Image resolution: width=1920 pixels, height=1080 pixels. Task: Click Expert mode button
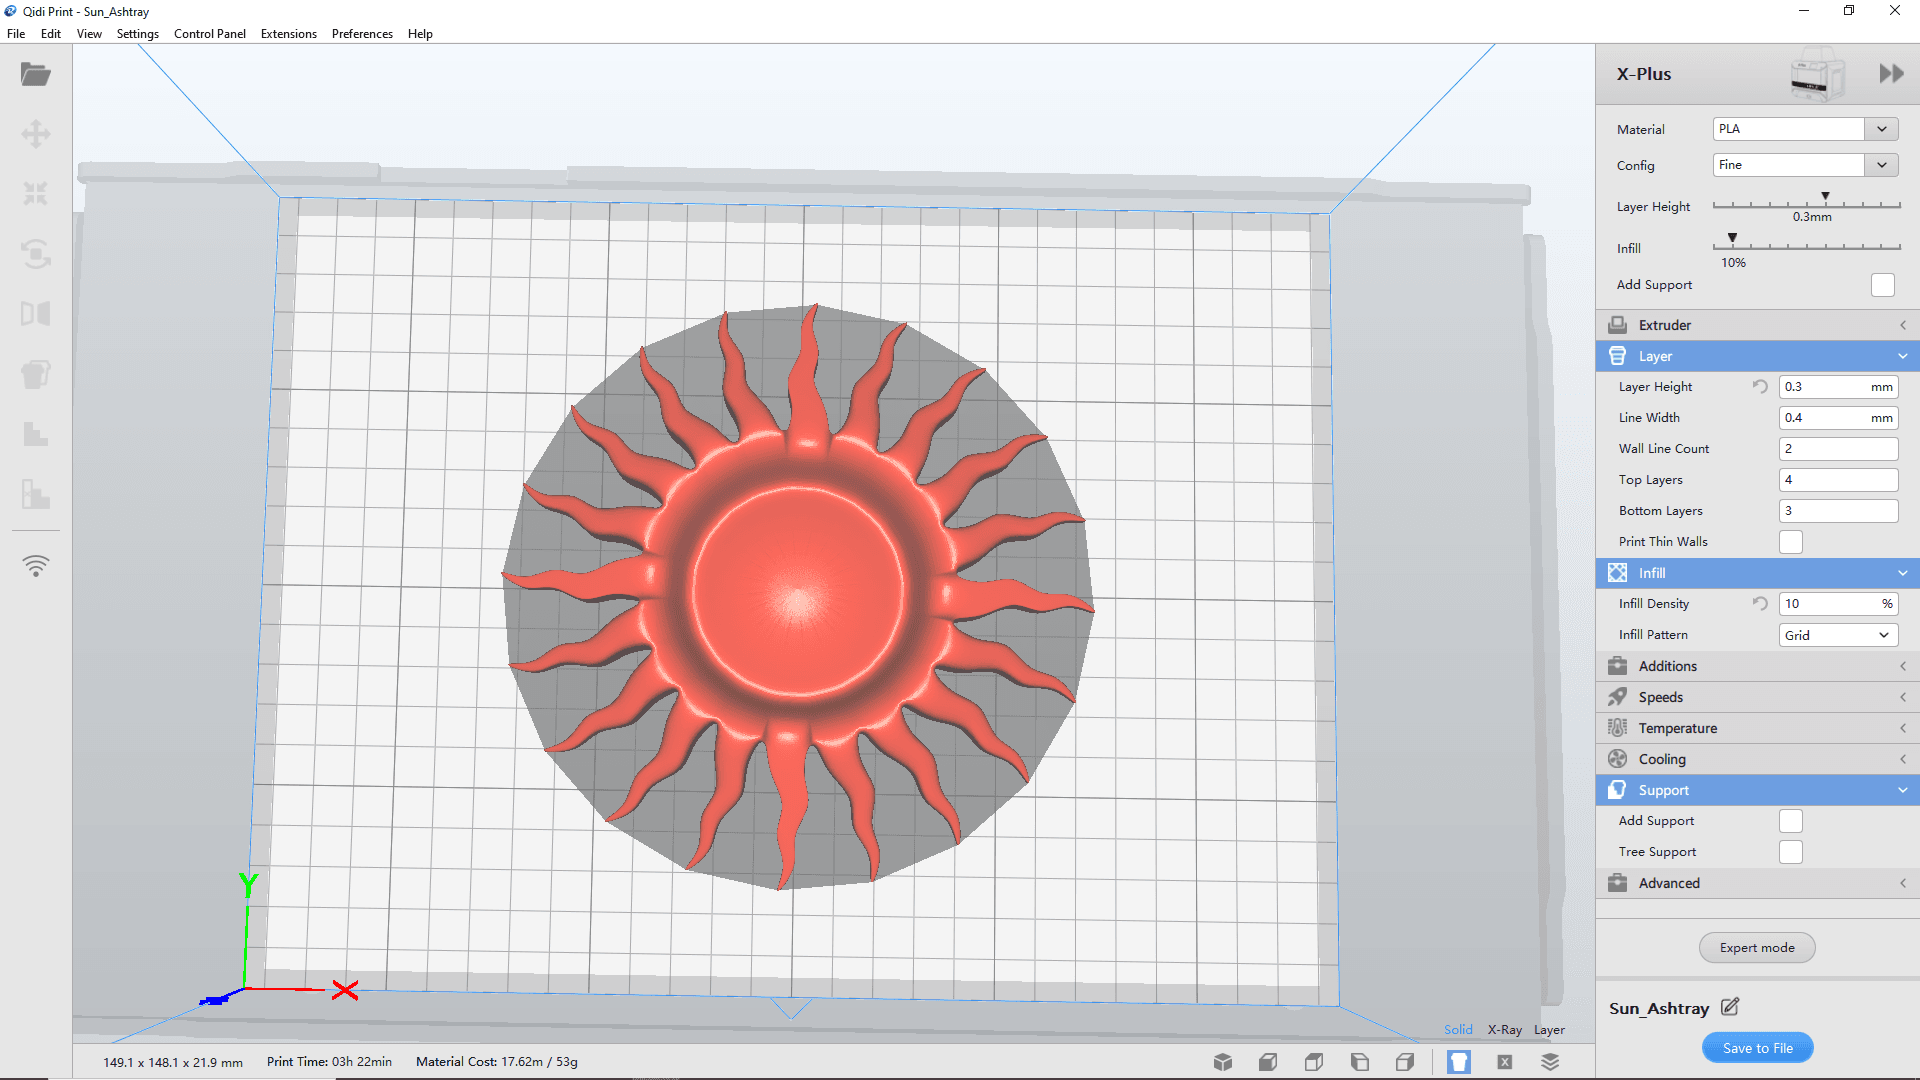[x=1758, y=947]
